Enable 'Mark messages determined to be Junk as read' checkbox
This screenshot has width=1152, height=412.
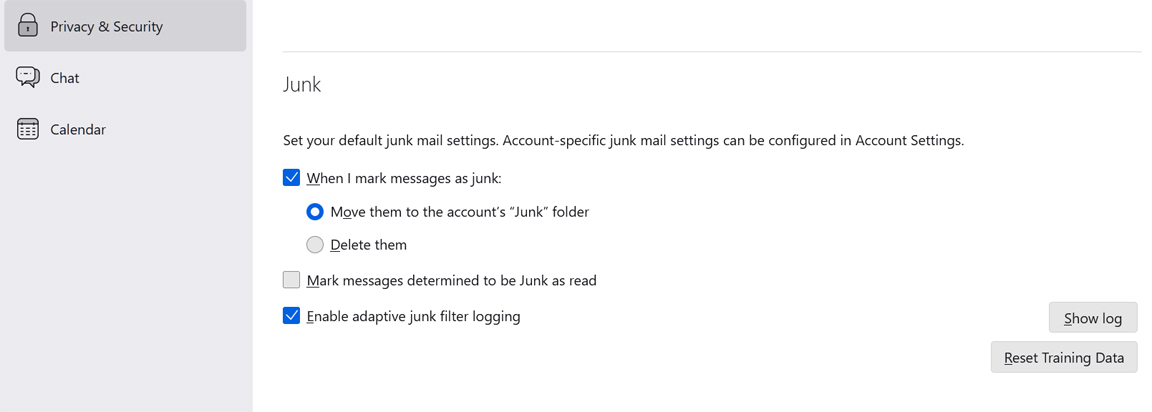point(292,280)
